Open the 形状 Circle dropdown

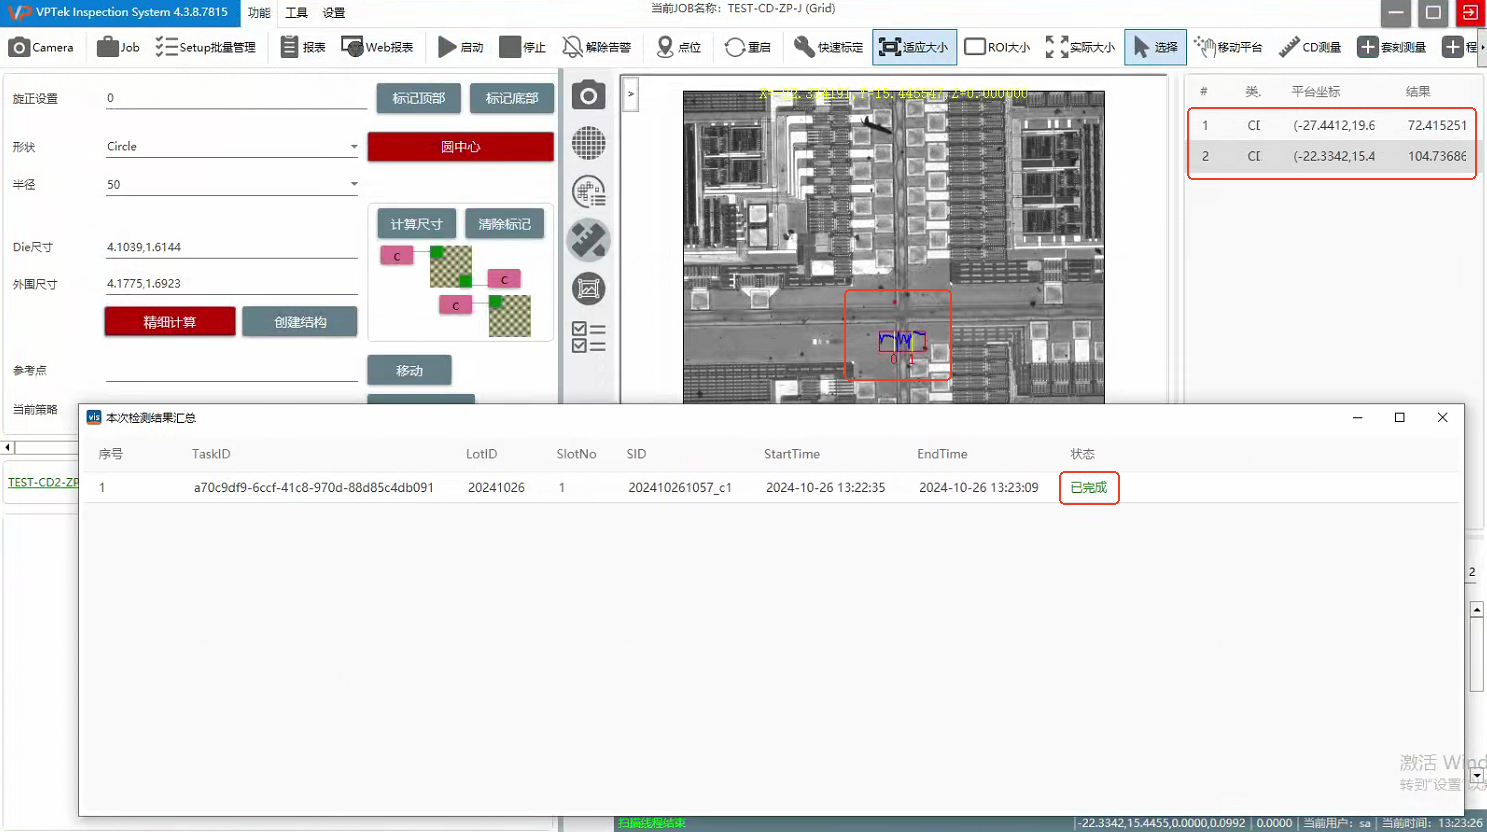[232, 146]
